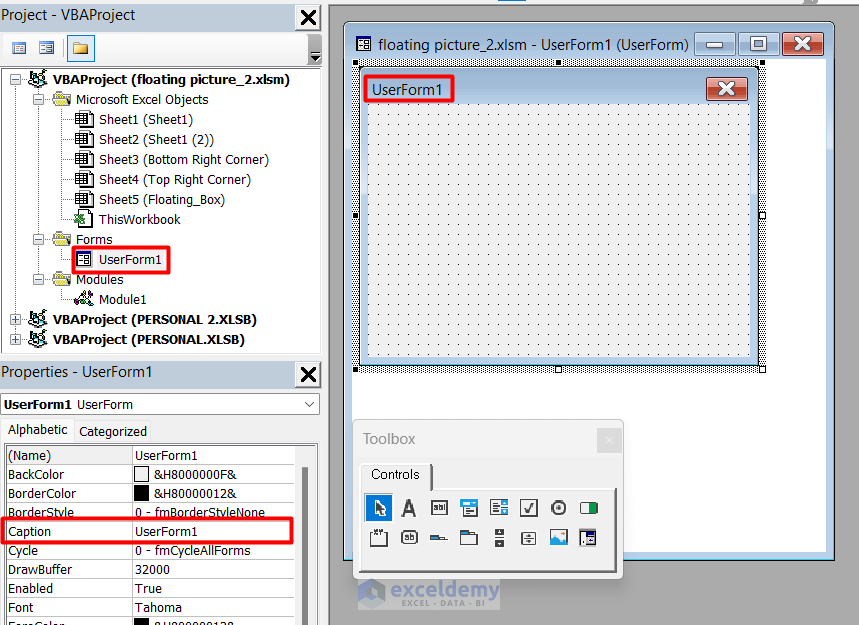This screenshot has height=625, width=859.
Task: Pick the OptionButton control in Toolbox
Action: click(559, 508)
